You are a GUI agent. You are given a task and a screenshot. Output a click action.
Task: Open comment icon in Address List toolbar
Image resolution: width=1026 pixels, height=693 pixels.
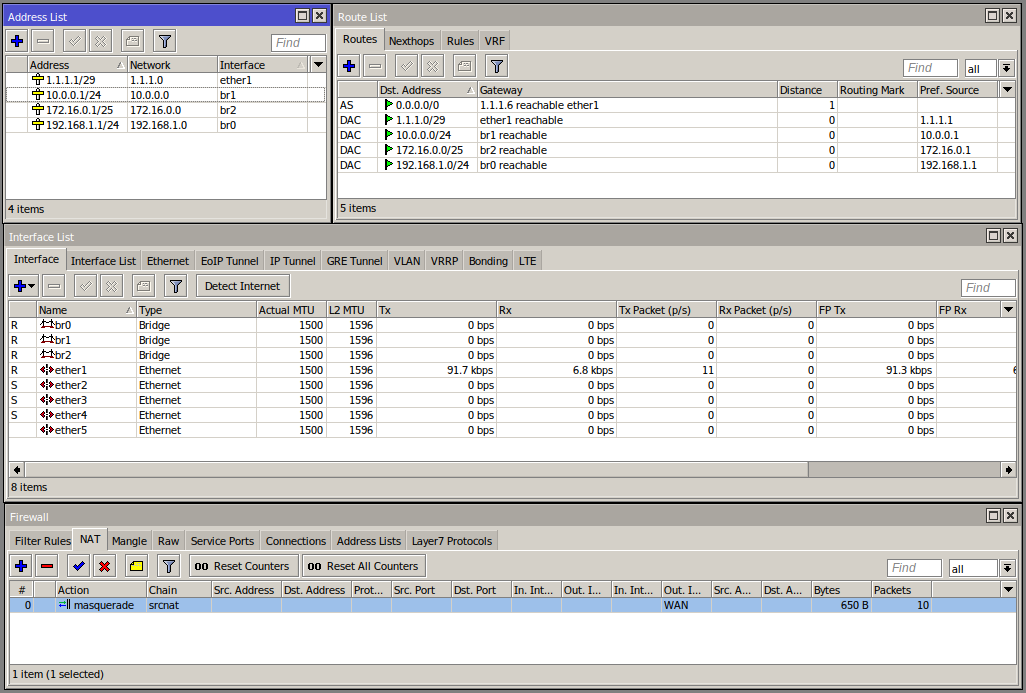click(x=132, y=41)
